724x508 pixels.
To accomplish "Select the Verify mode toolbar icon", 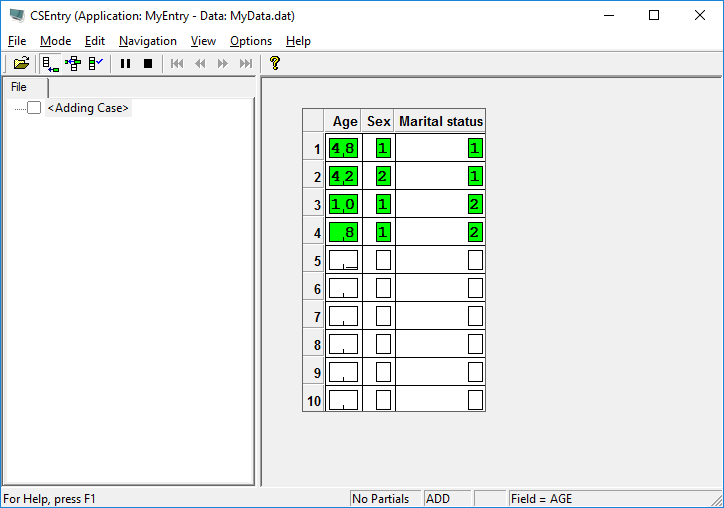I will coord(95,63).
